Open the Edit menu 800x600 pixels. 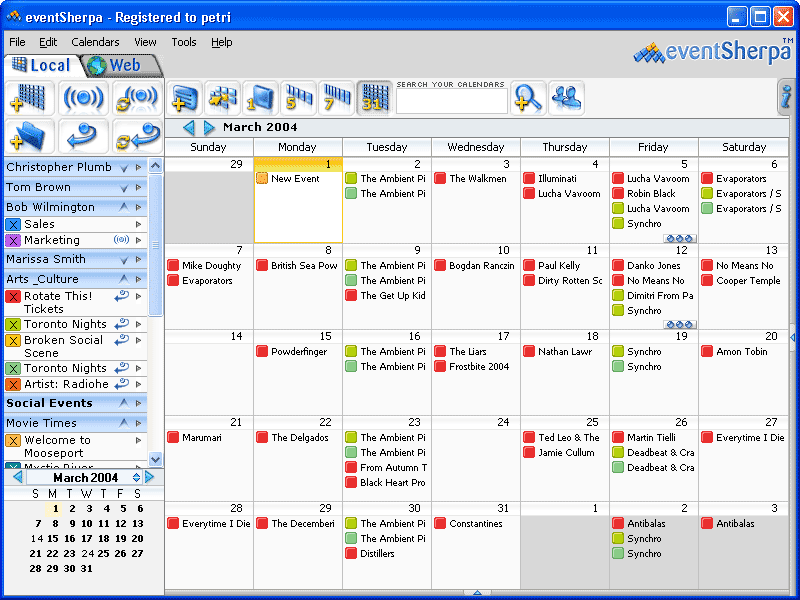pyautogui.click(x=48, y=42)
